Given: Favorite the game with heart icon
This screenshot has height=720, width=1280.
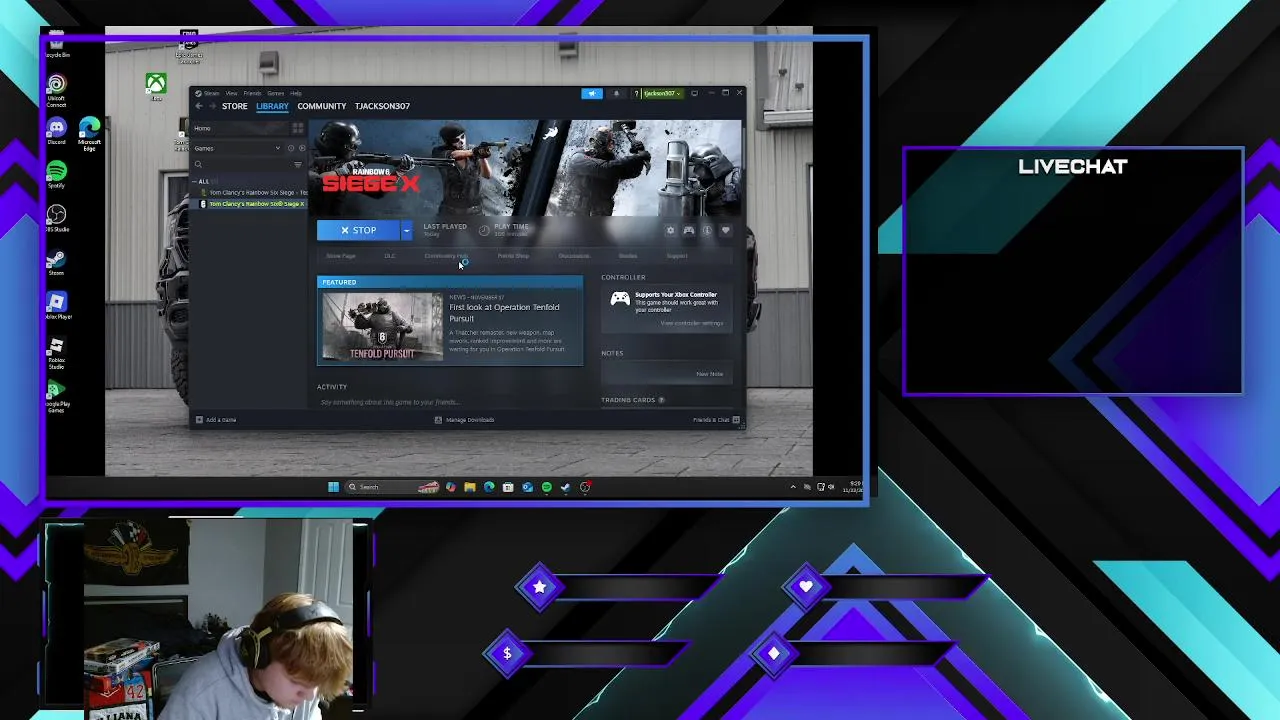Looking at the screenshot, I should pyautogui.click(x=726, y=231).
